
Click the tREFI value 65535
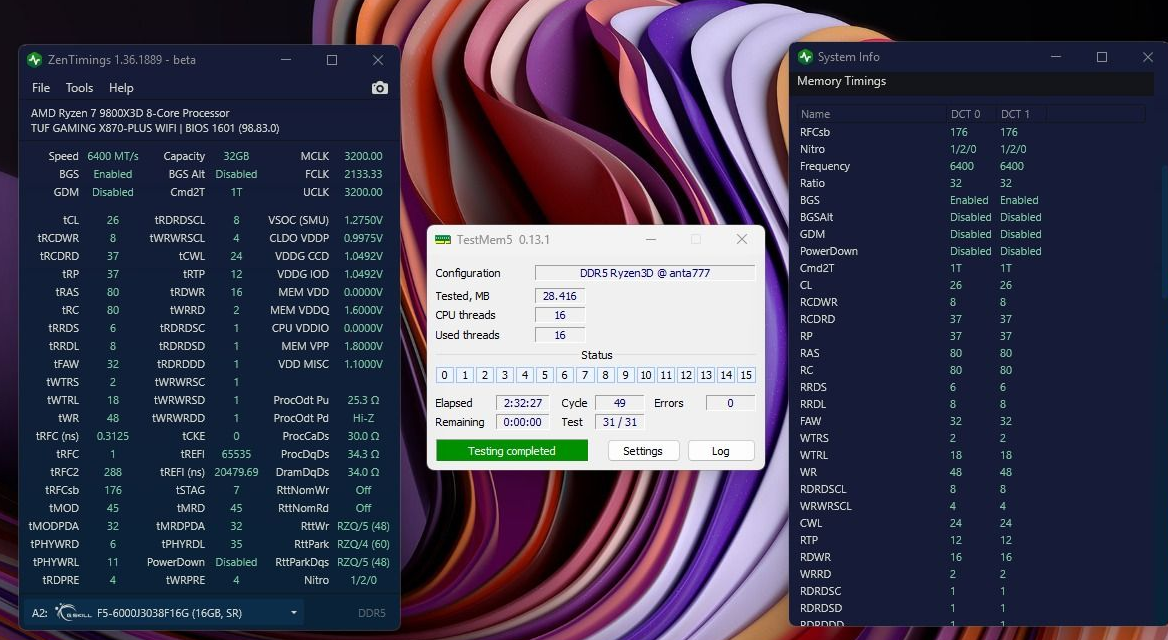point(236,454)
